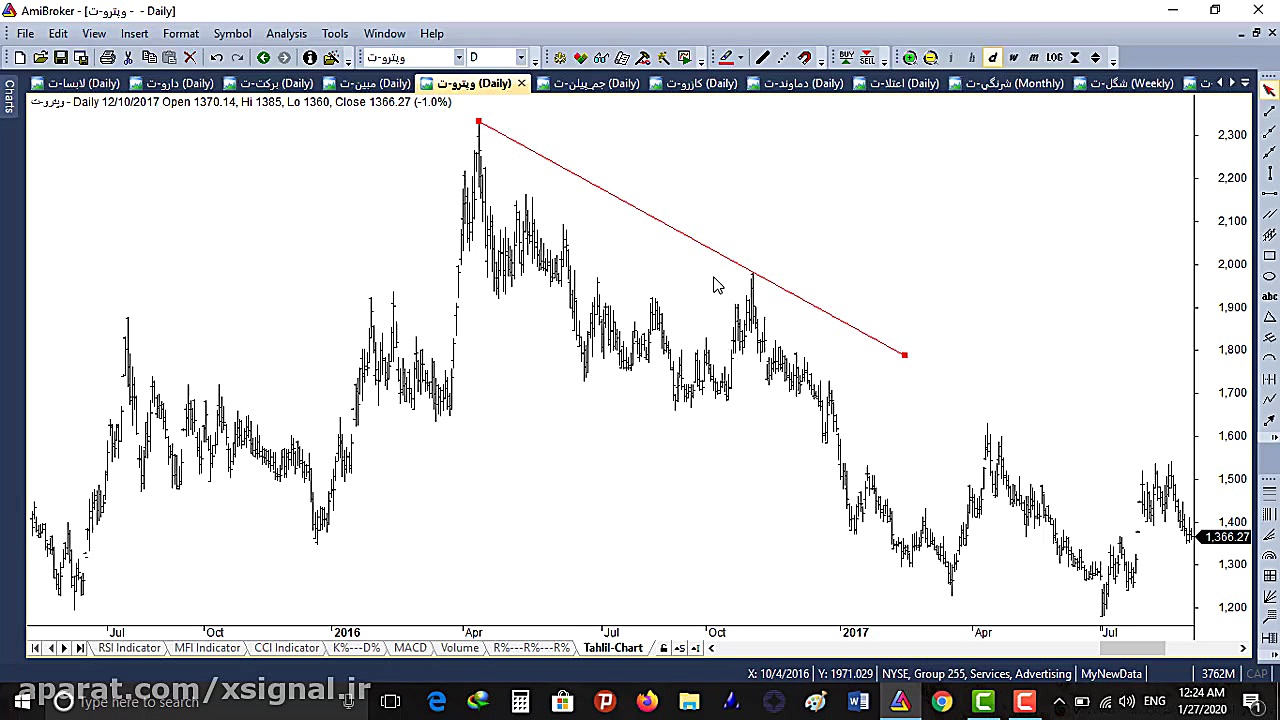The image size is (1280, 720).
Task: Open the Insert menu
Action: [135, 34]
